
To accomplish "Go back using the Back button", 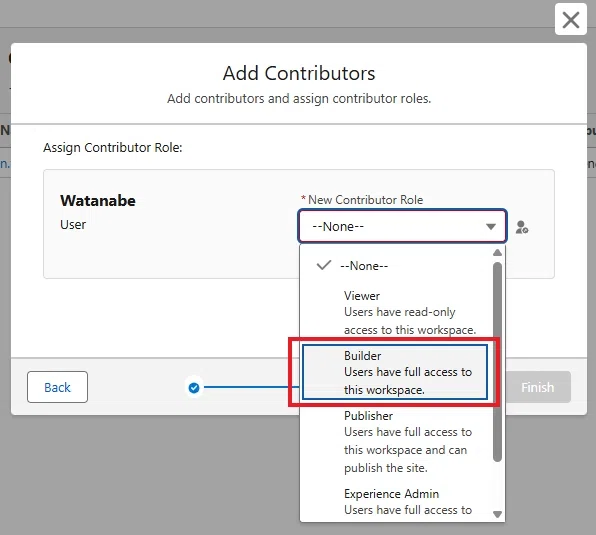I will (57, 387).
